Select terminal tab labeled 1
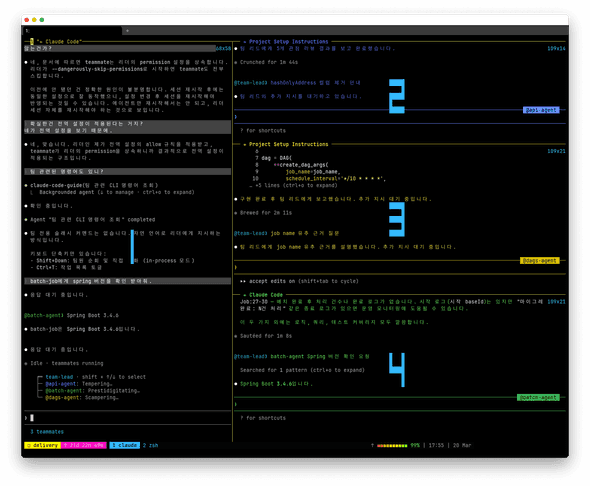590x486 pixels. tap(73, 31)
